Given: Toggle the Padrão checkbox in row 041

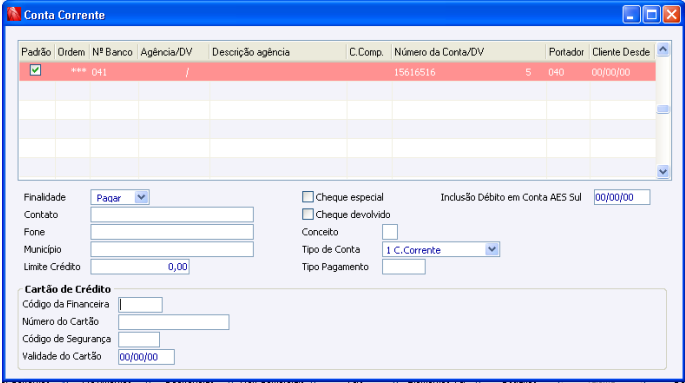Looking at the screenshot, I should (x=35, y=70).
